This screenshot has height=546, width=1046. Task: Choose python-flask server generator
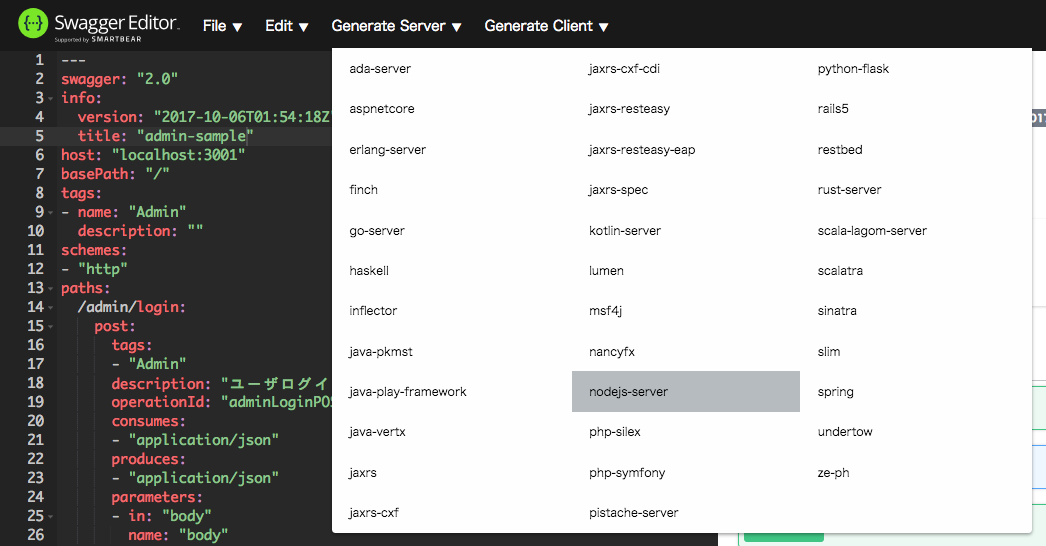click(853, 69)
